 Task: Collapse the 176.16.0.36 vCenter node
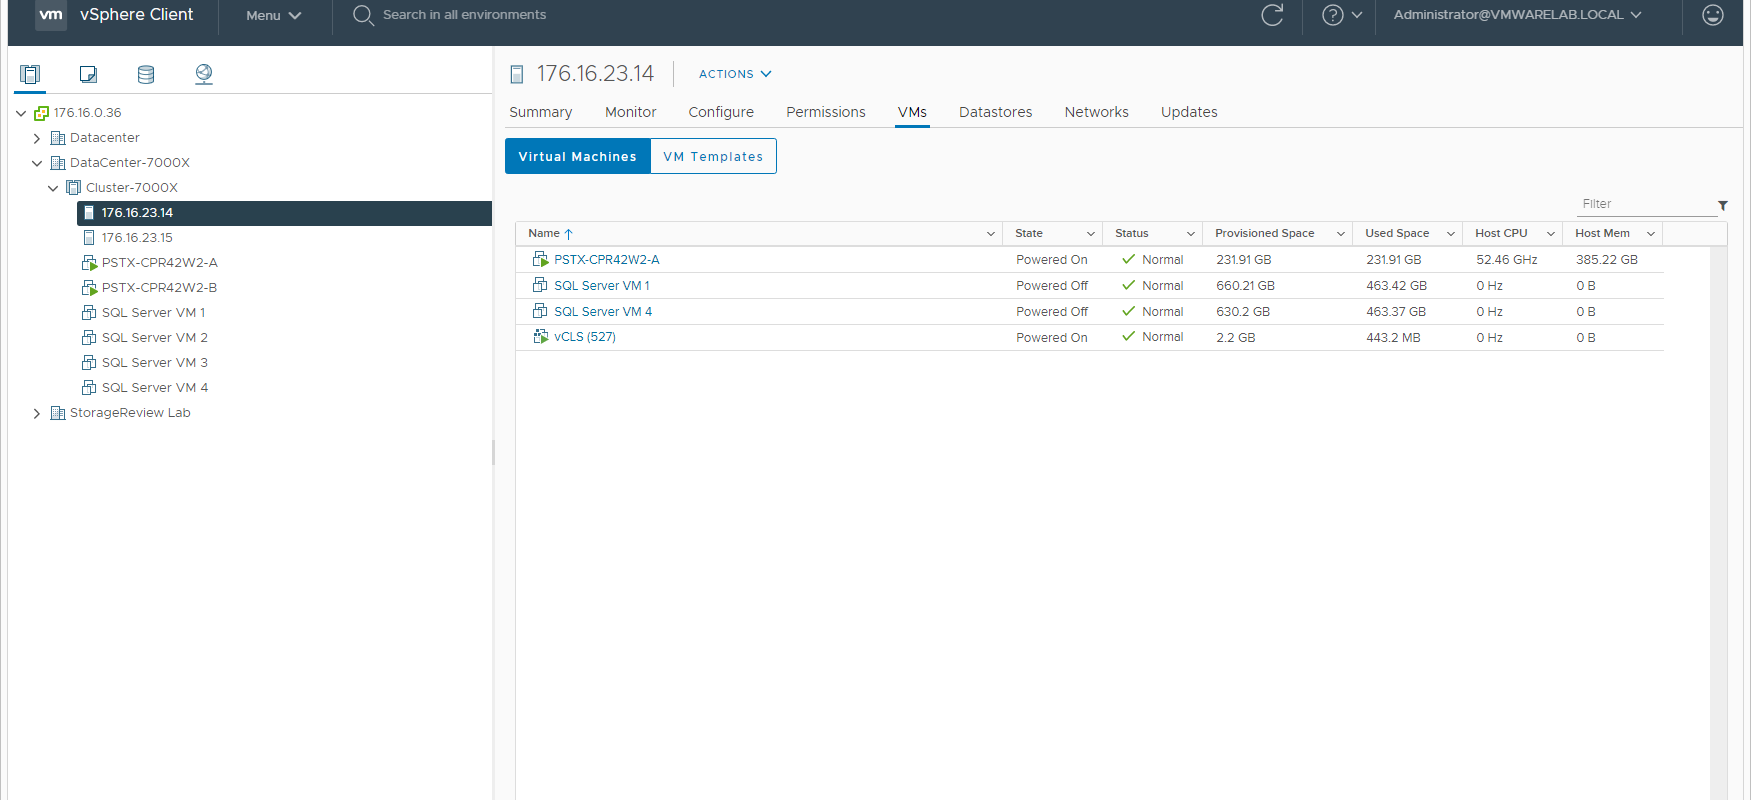(21, 113)
